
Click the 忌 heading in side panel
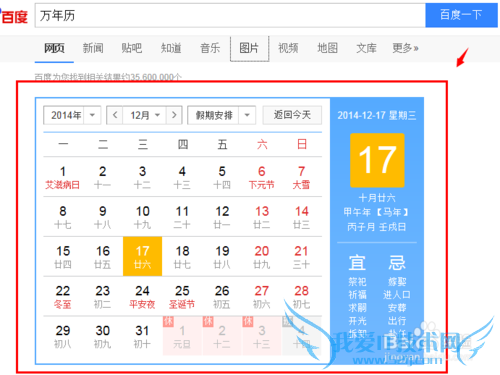[x=397, y=263]
